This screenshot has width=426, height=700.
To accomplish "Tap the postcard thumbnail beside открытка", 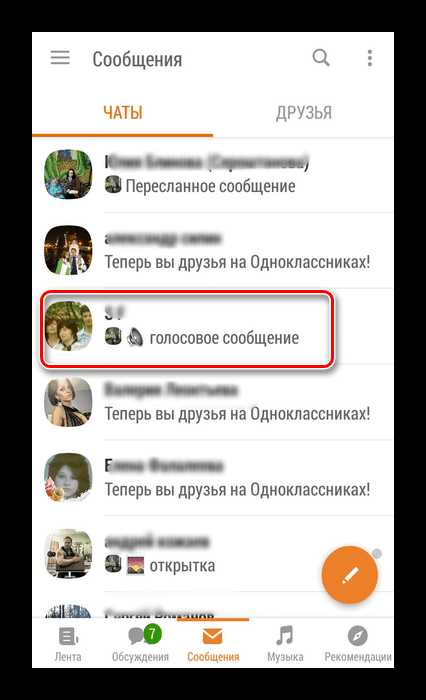I will tap(136, 566).
